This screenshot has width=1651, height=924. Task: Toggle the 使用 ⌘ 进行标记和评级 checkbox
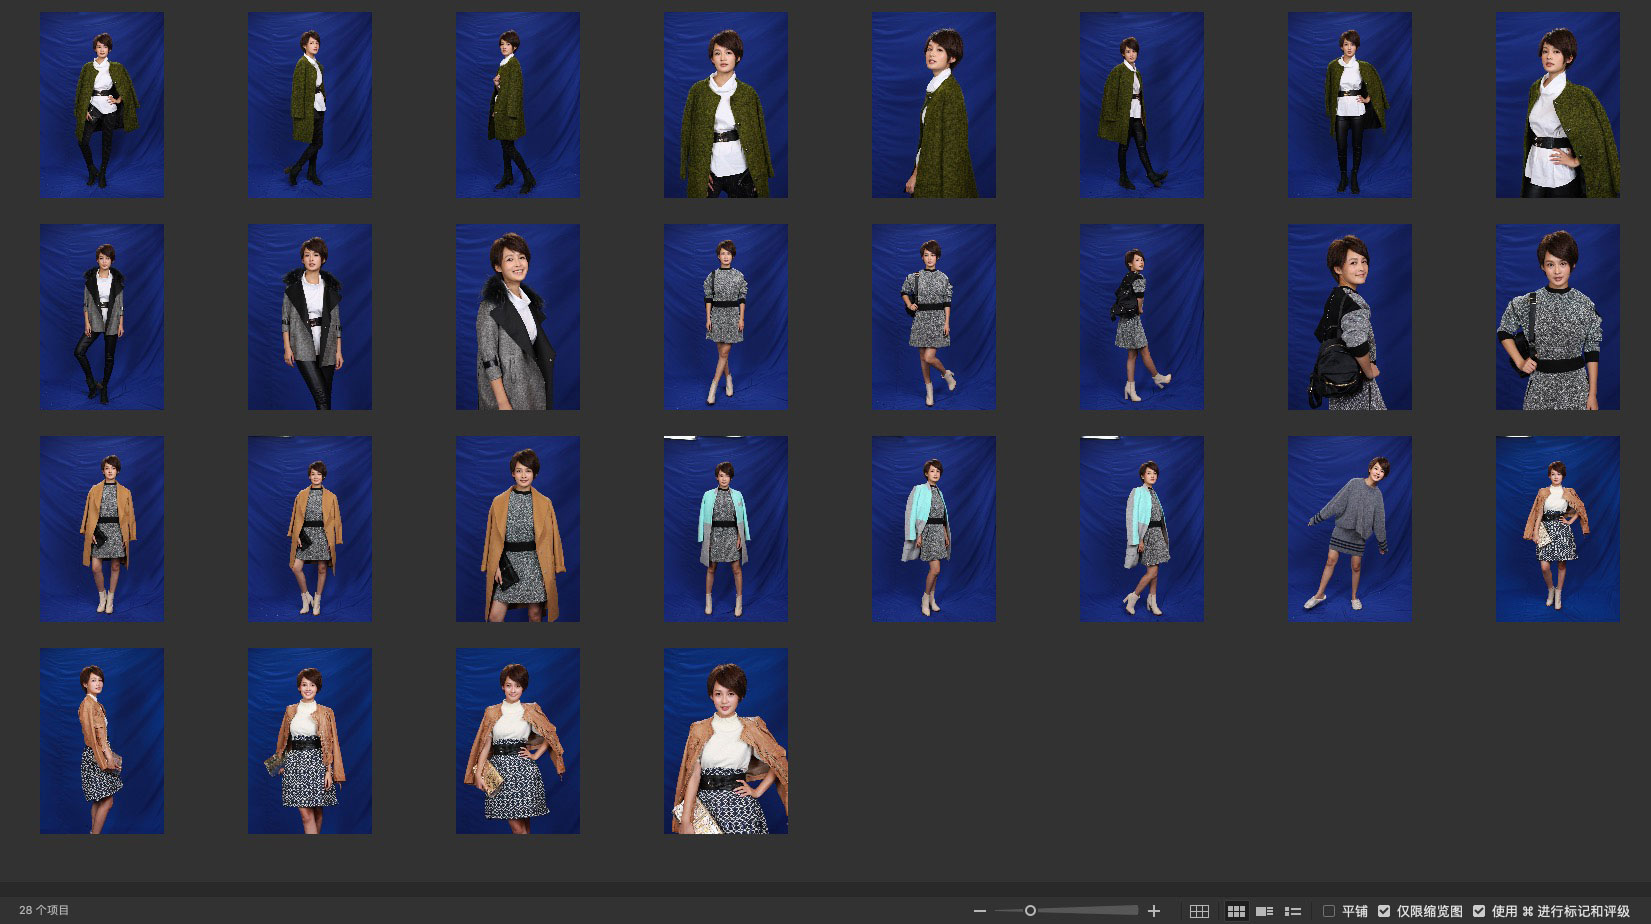1479,911
